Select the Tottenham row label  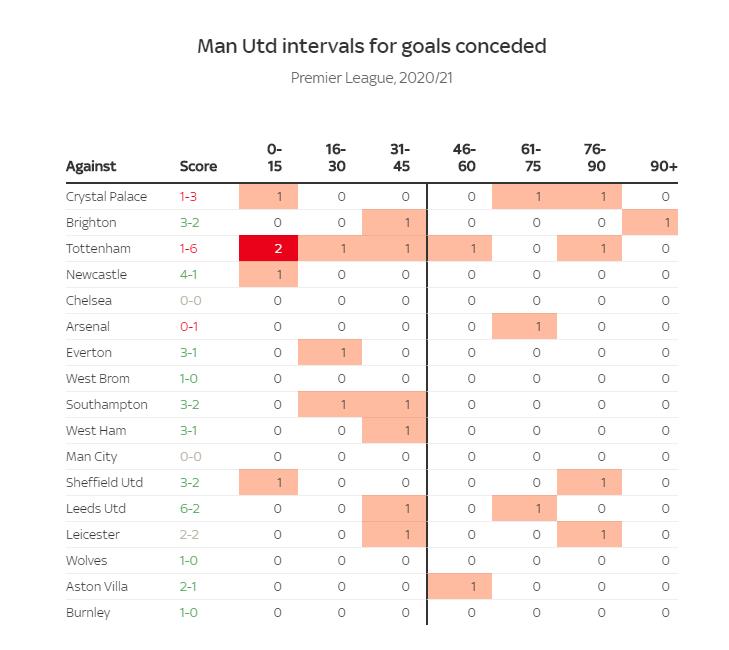[x=98, y=248]
